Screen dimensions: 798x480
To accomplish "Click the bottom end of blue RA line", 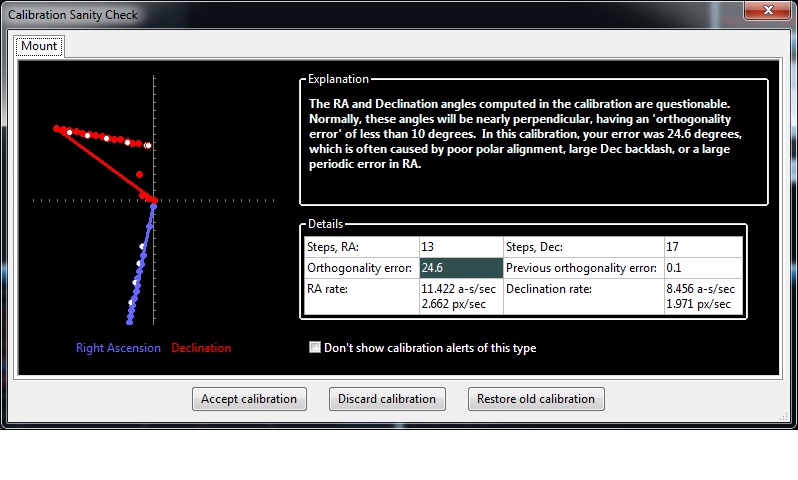I will [130, 322].
